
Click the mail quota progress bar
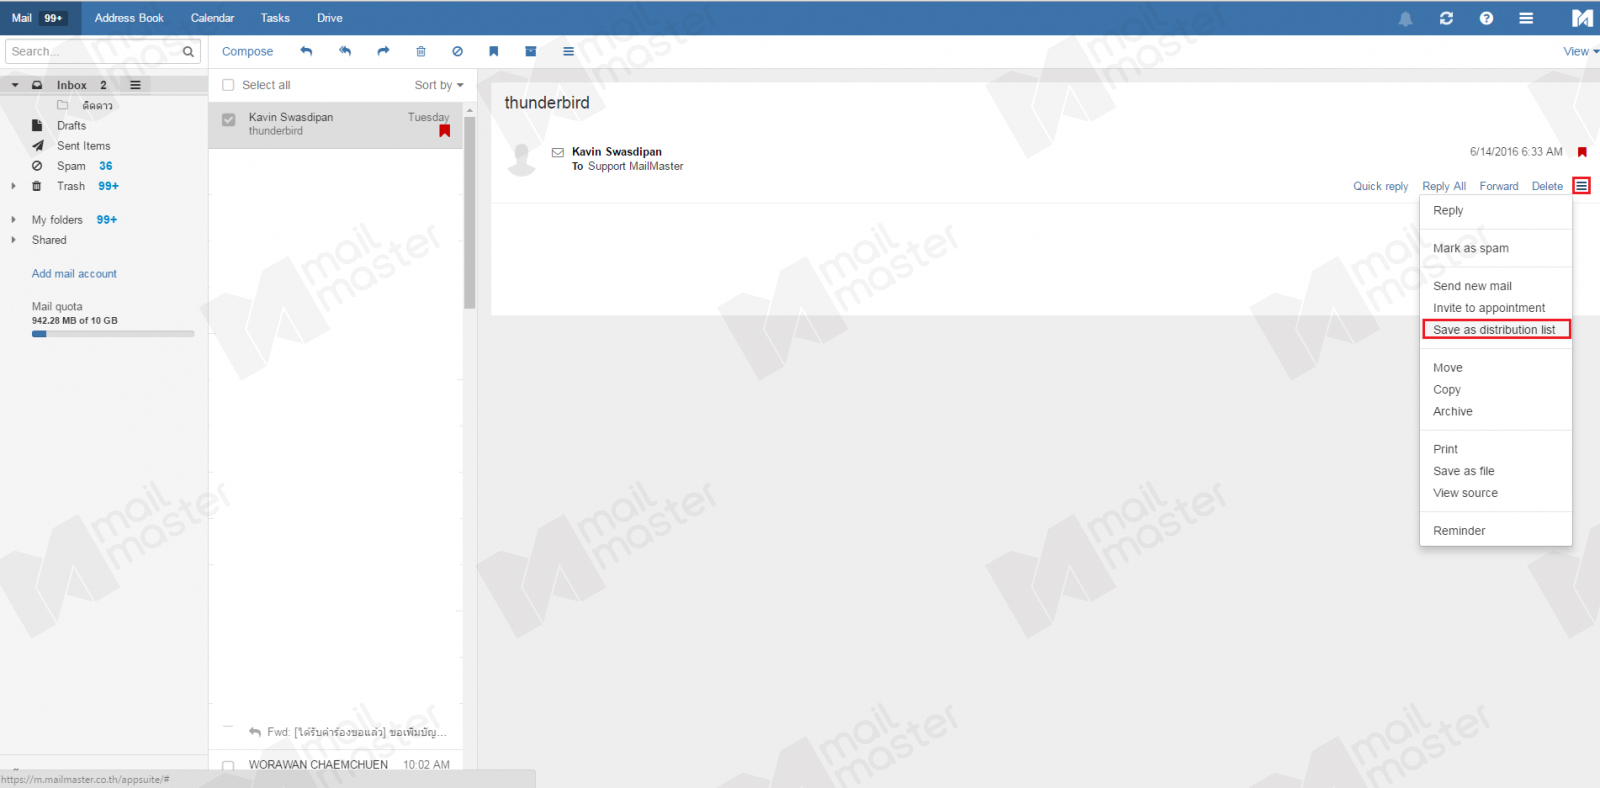(113, 334)
